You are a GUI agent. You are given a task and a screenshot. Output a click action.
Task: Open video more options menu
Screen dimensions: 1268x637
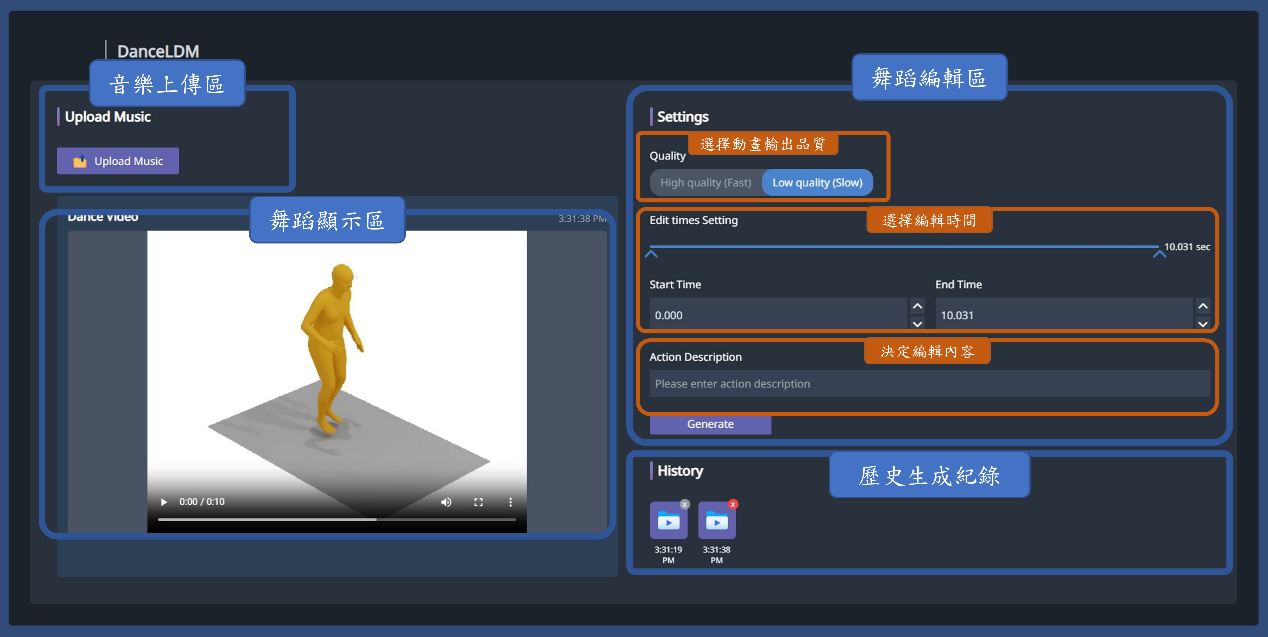[510, 502]
